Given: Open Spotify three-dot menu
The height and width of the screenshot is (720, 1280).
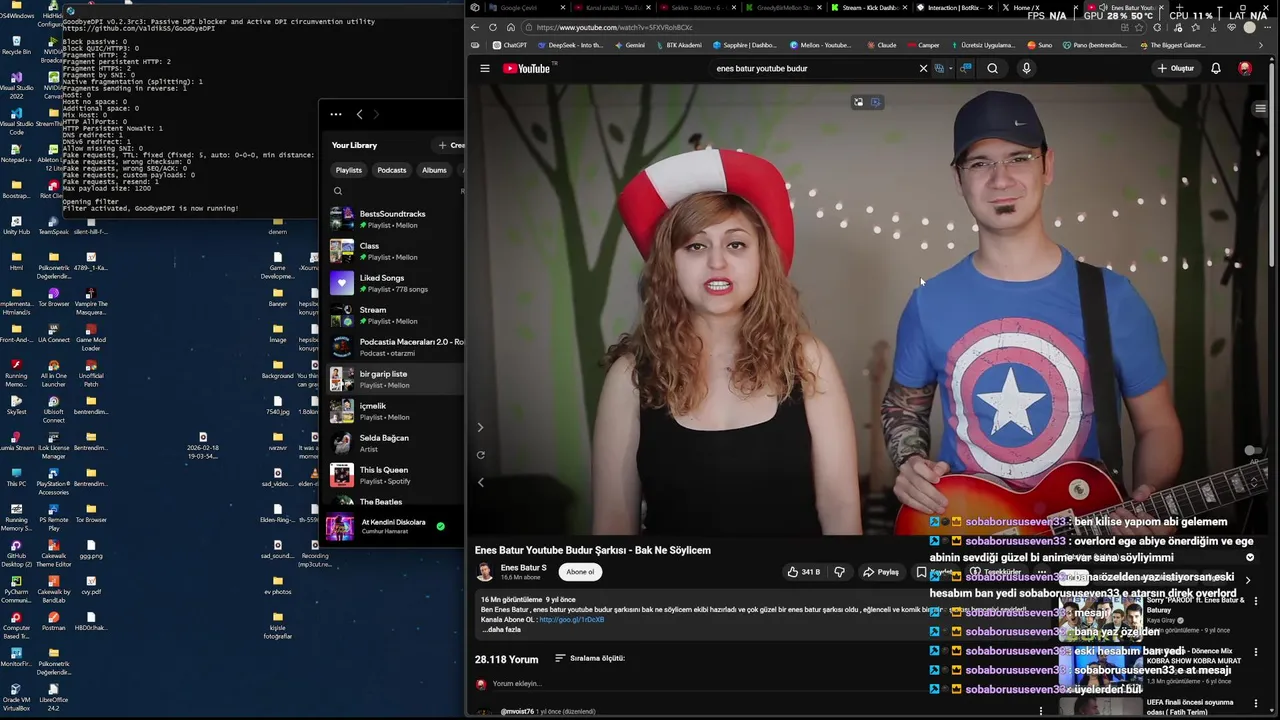Looking at the screenshot, I should [x=336, y=114].
